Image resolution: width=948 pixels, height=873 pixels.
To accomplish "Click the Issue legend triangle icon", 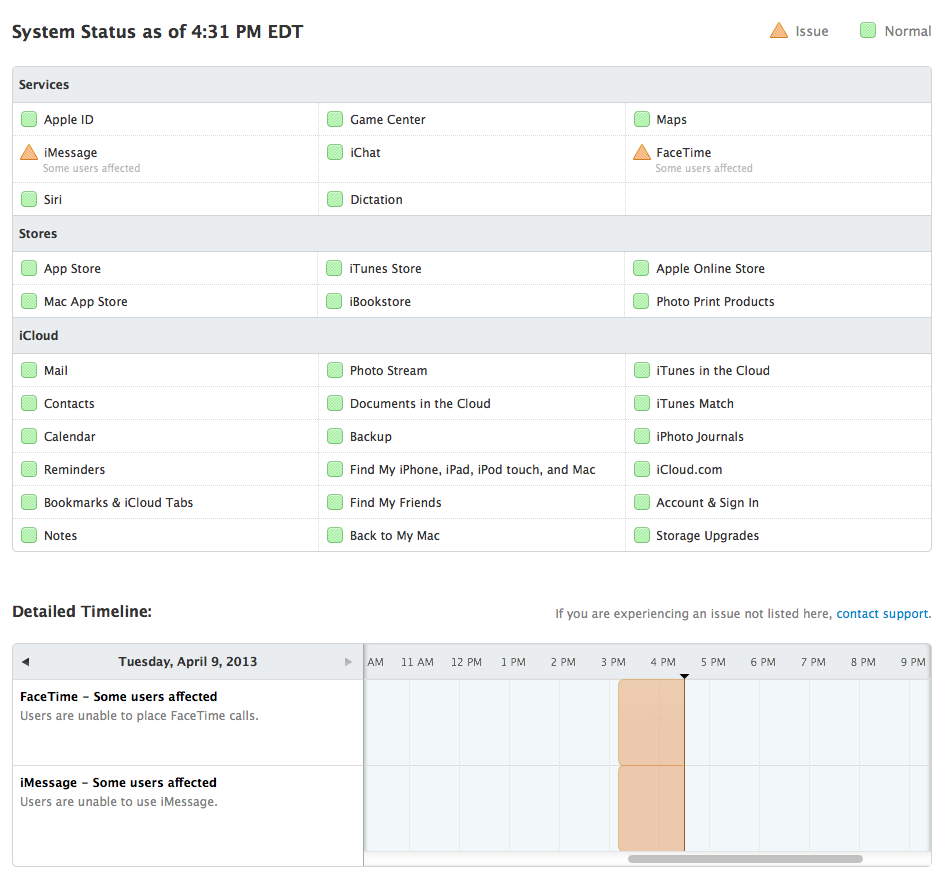I will click(x=779, y=31).
